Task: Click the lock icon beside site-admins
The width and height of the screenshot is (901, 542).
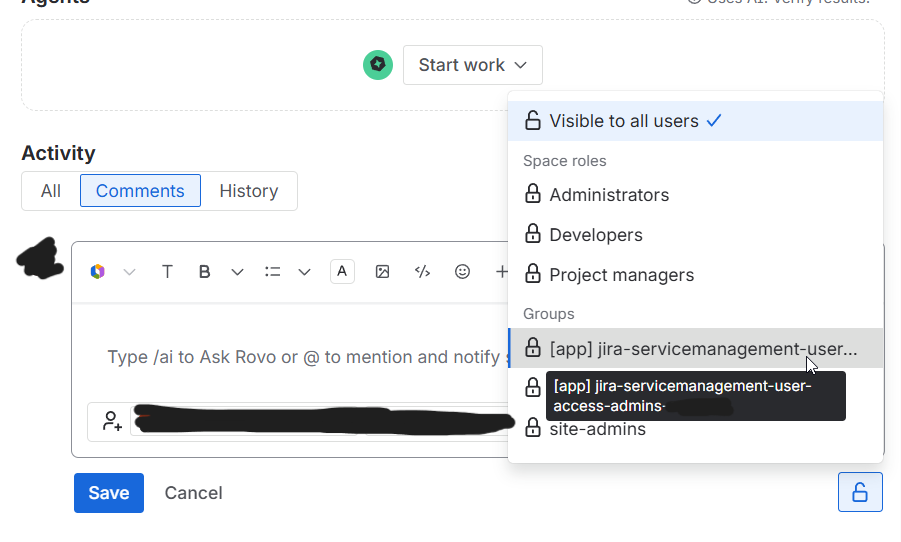Action: (533, 428)
